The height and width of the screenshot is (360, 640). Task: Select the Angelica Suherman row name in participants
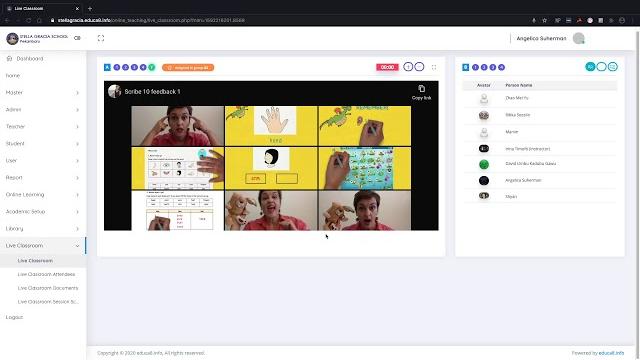tap(523, 180)
